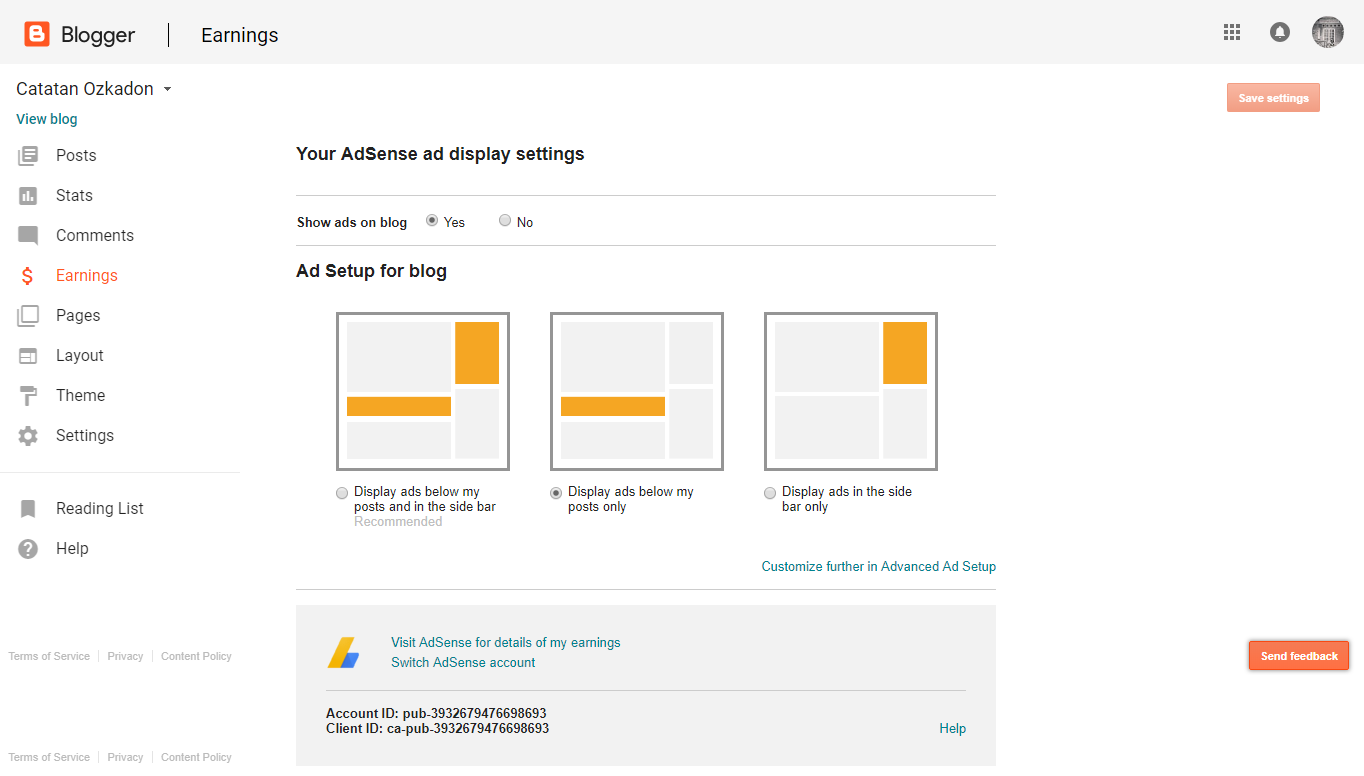This screenshot has width=1364, height=776.
Task: Open the Settings gear icon
Action: (28, 435)
